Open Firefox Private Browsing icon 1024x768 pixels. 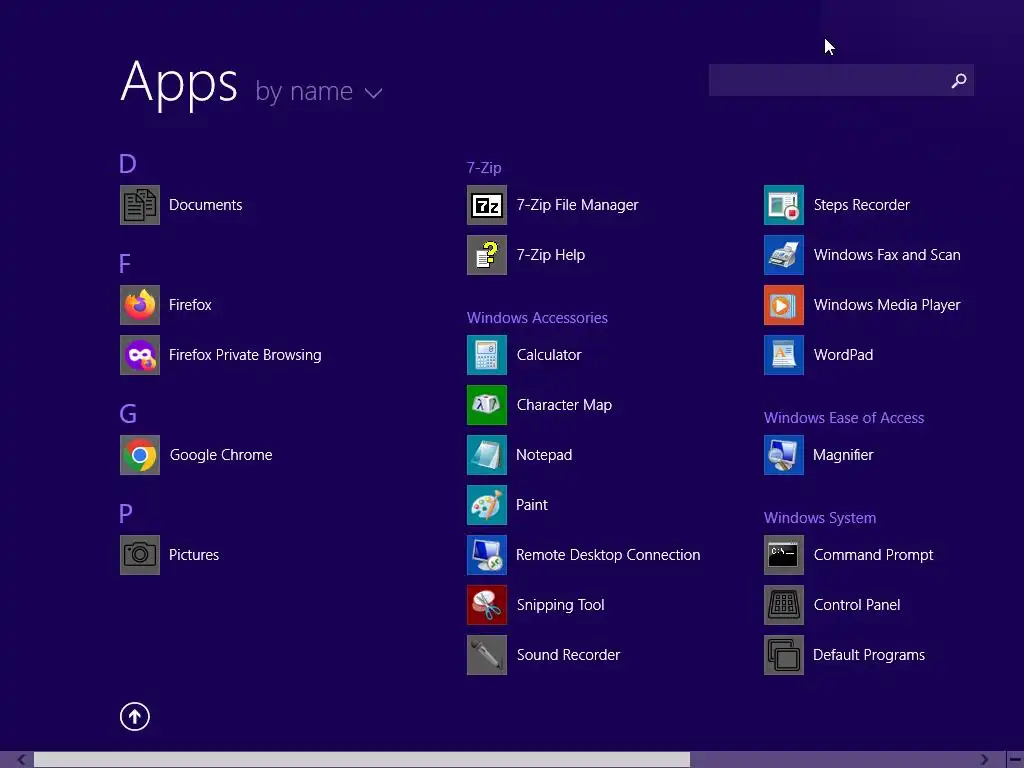140,355
